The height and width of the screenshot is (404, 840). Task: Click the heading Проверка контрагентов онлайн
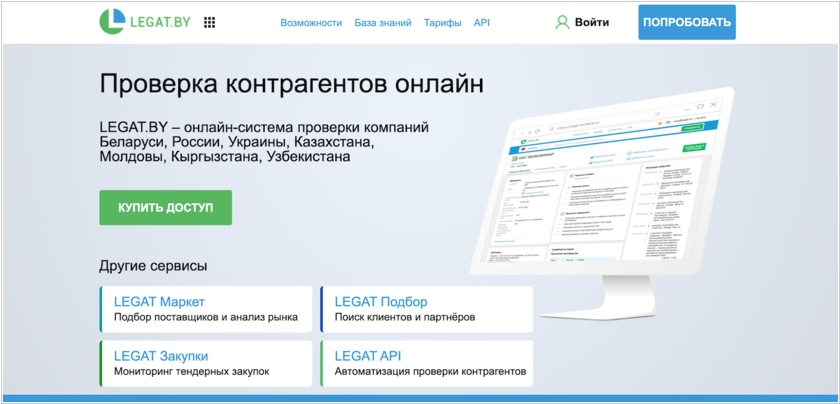click(x=291, y=85)
